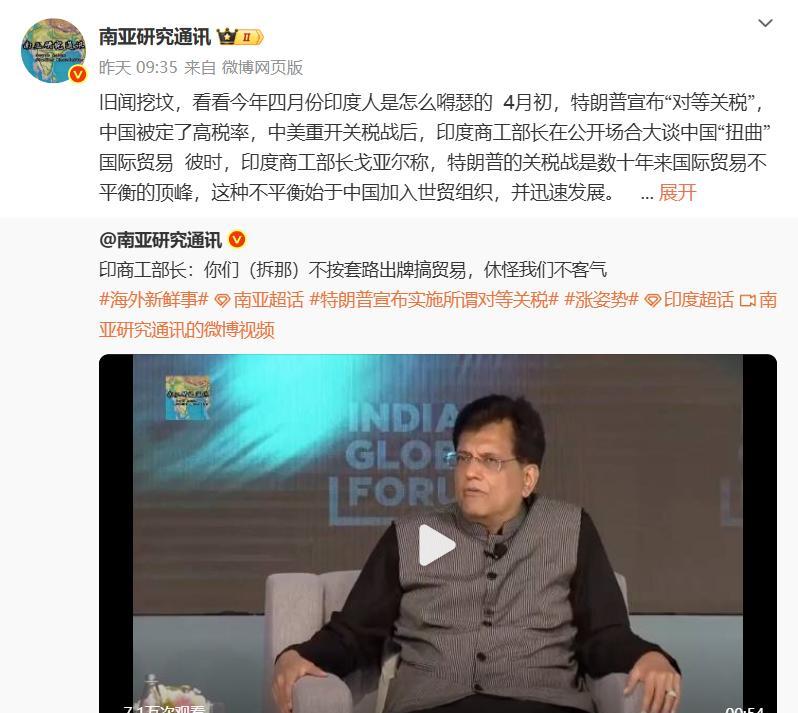Click the 南亚研究通讯 profile avatar
This screenshot has height=713, width=798.
pos(53,50)
